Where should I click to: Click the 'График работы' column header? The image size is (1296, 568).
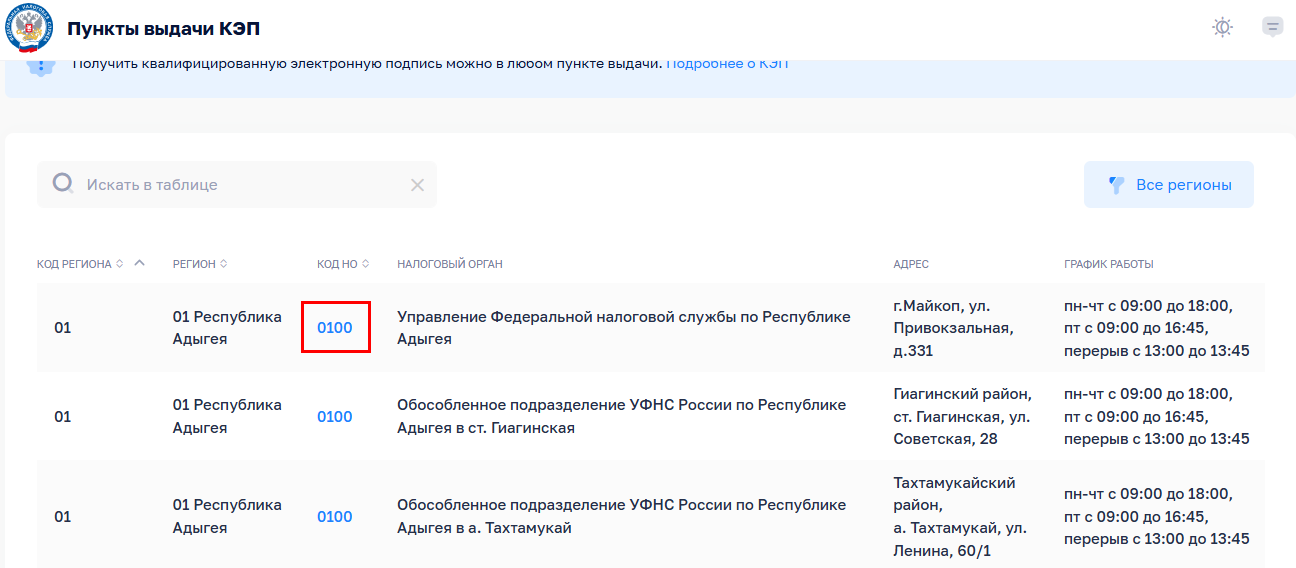(x=1109, y=264)
